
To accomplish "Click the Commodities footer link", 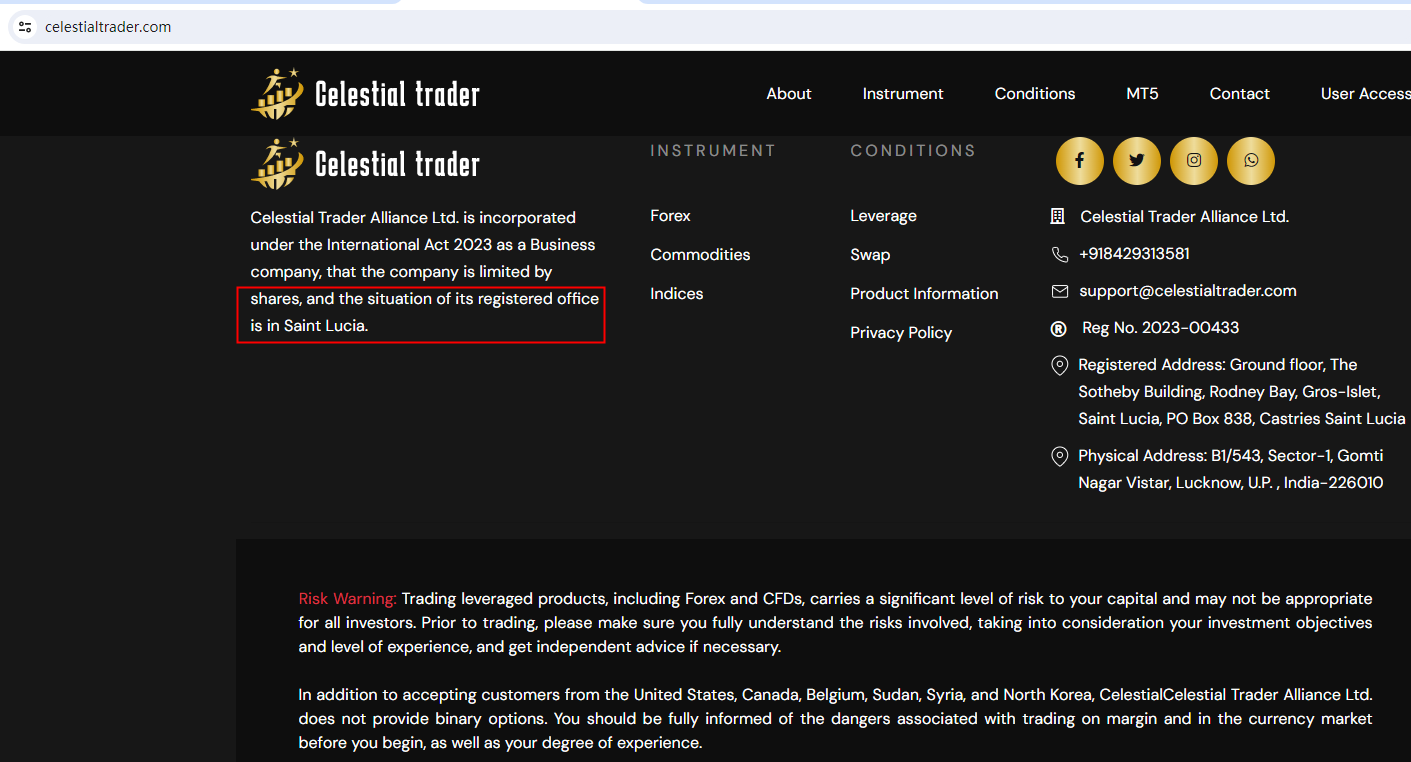I will [x=700, y=255].
